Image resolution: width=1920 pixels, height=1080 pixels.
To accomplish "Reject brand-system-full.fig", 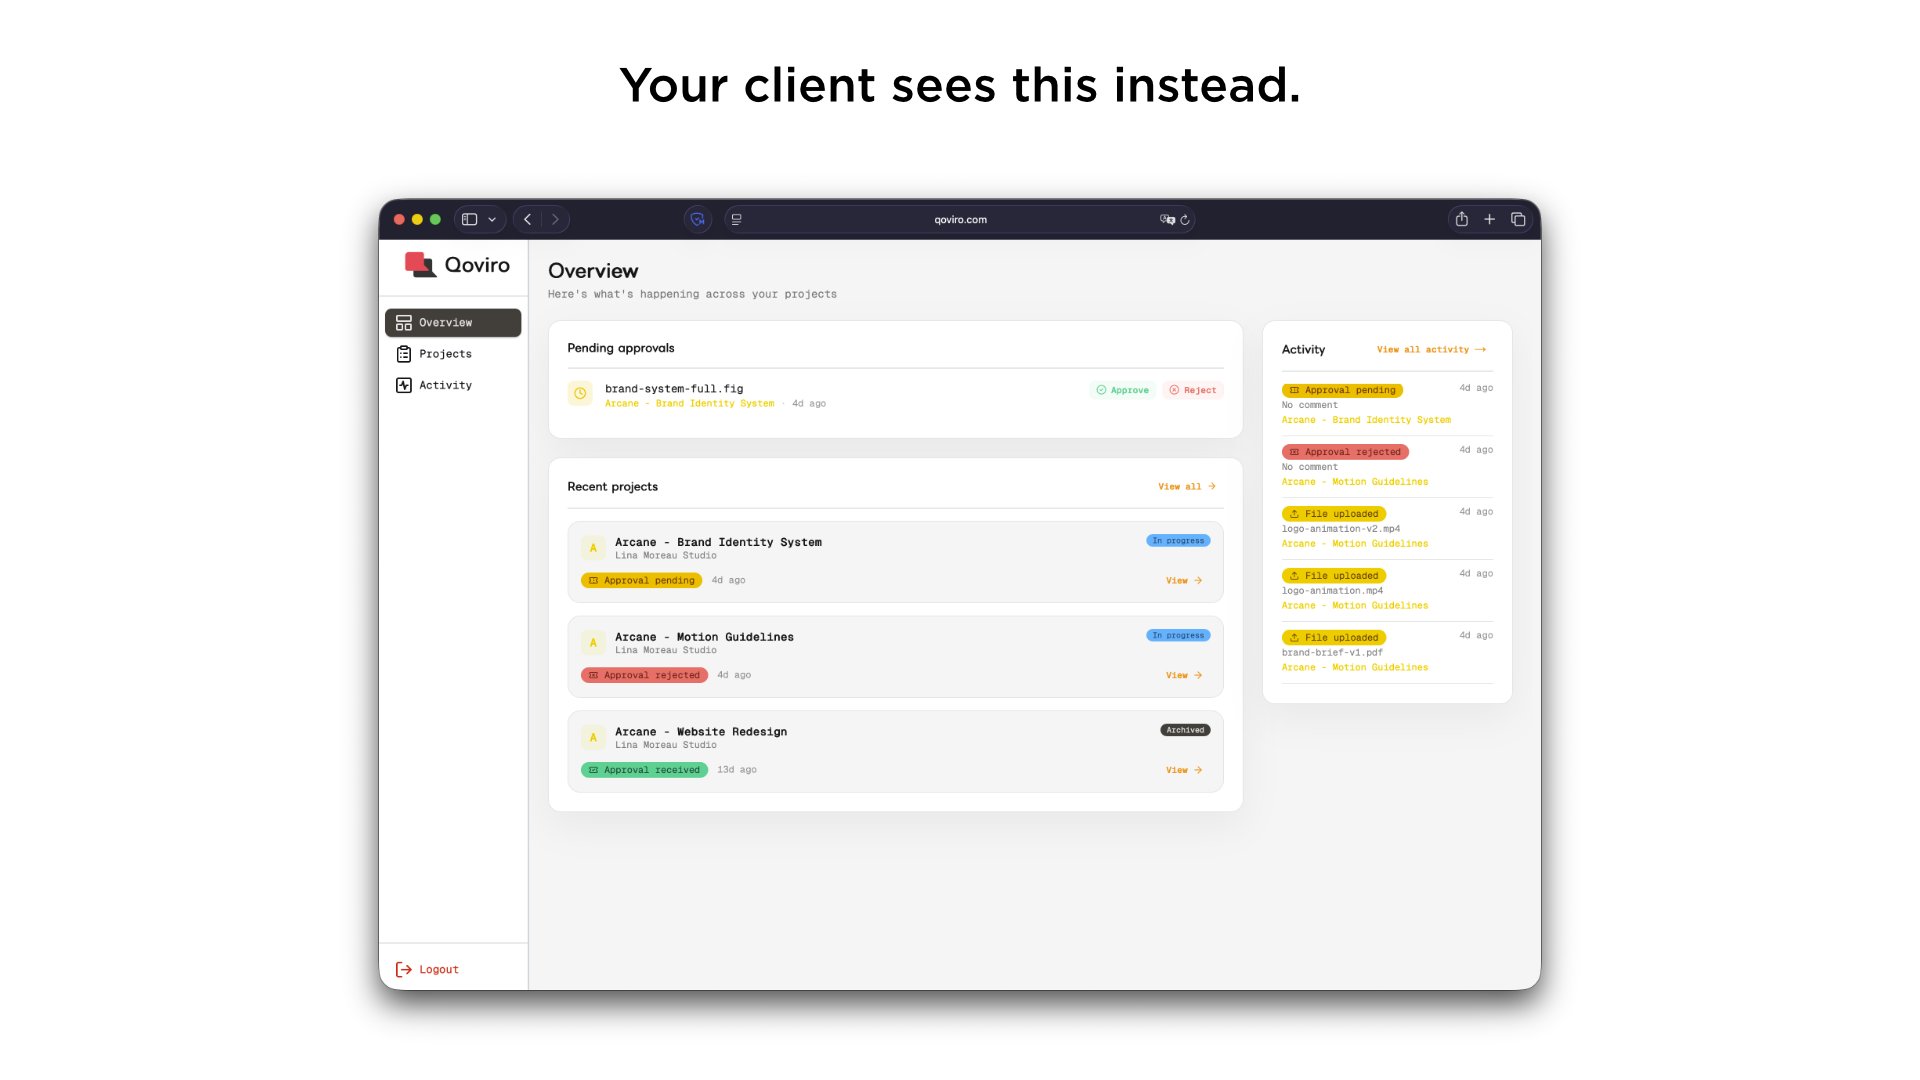I will coord(1192,390).
